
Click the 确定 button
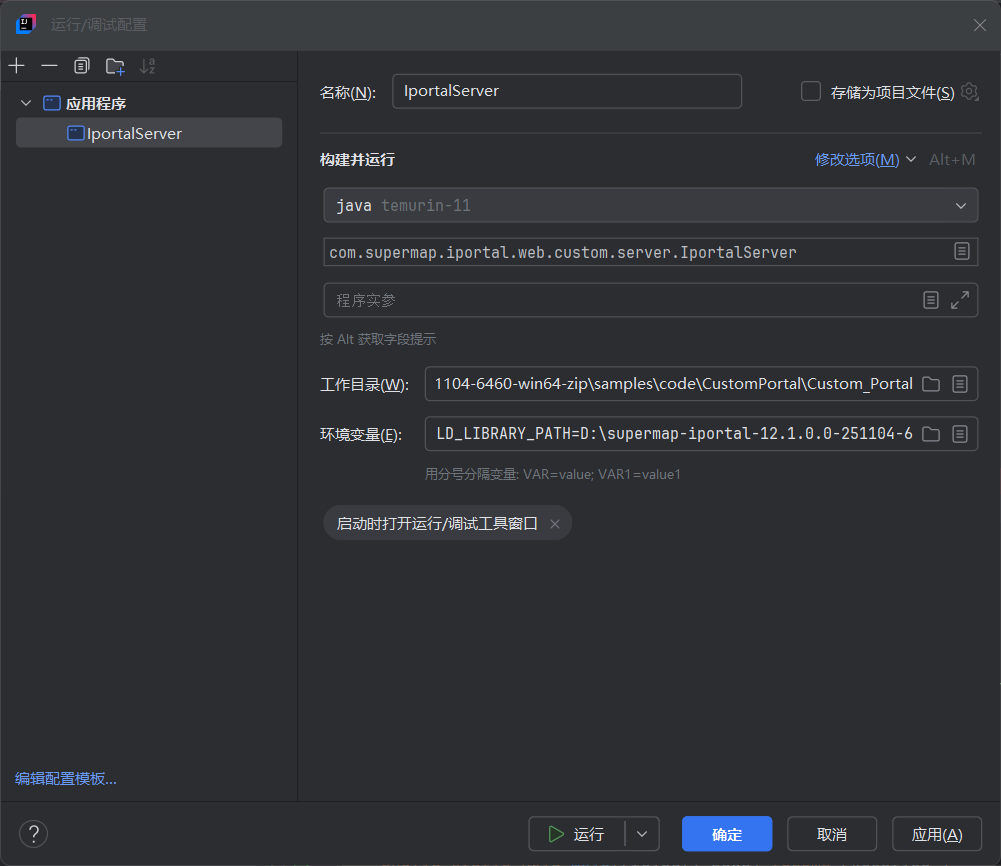click(727, 834)
